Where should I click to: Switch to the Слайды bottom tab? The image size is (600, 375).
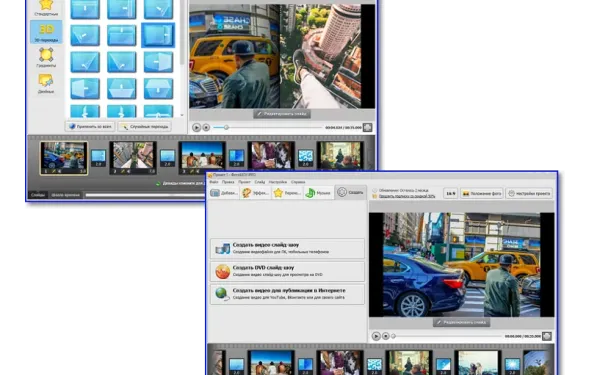pyautogui.click(x=38, y=195)
